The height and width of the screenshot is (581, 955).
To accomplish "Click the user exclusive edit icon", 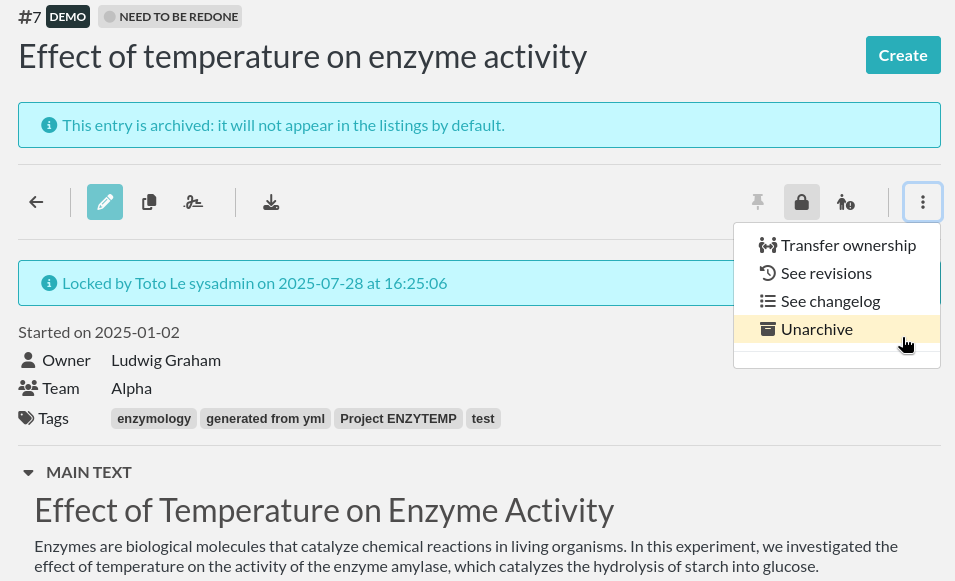I will (846, 202).
